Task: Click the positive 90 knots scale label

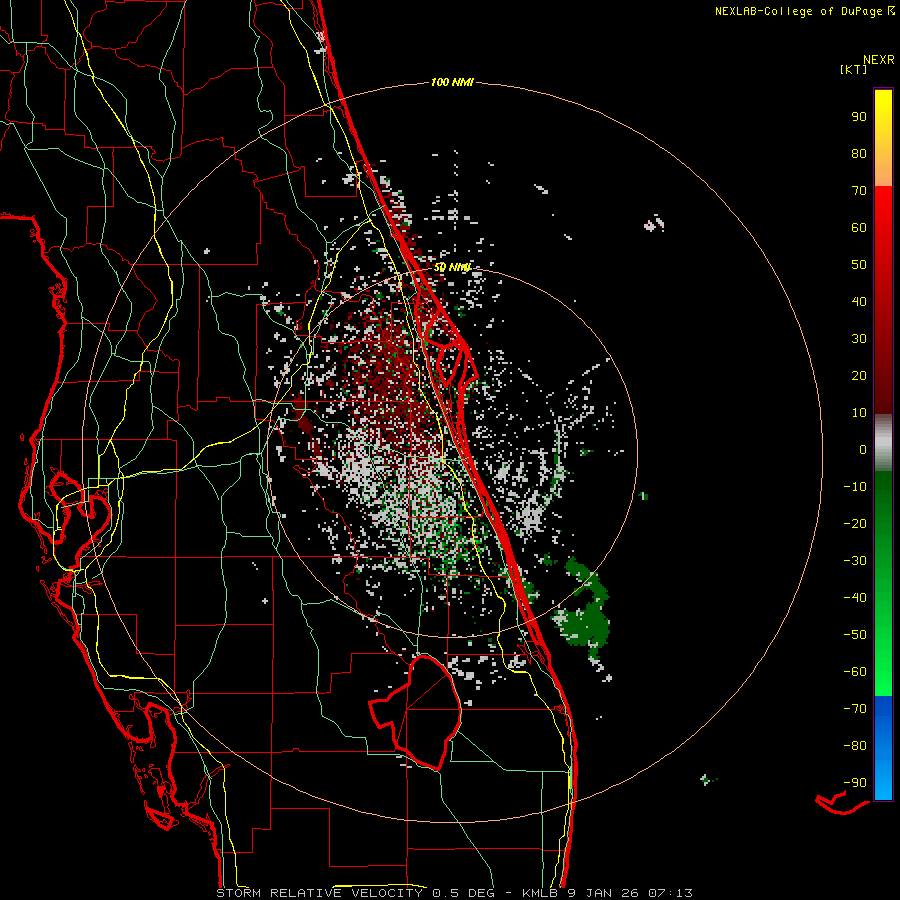Action: point(859,117)
